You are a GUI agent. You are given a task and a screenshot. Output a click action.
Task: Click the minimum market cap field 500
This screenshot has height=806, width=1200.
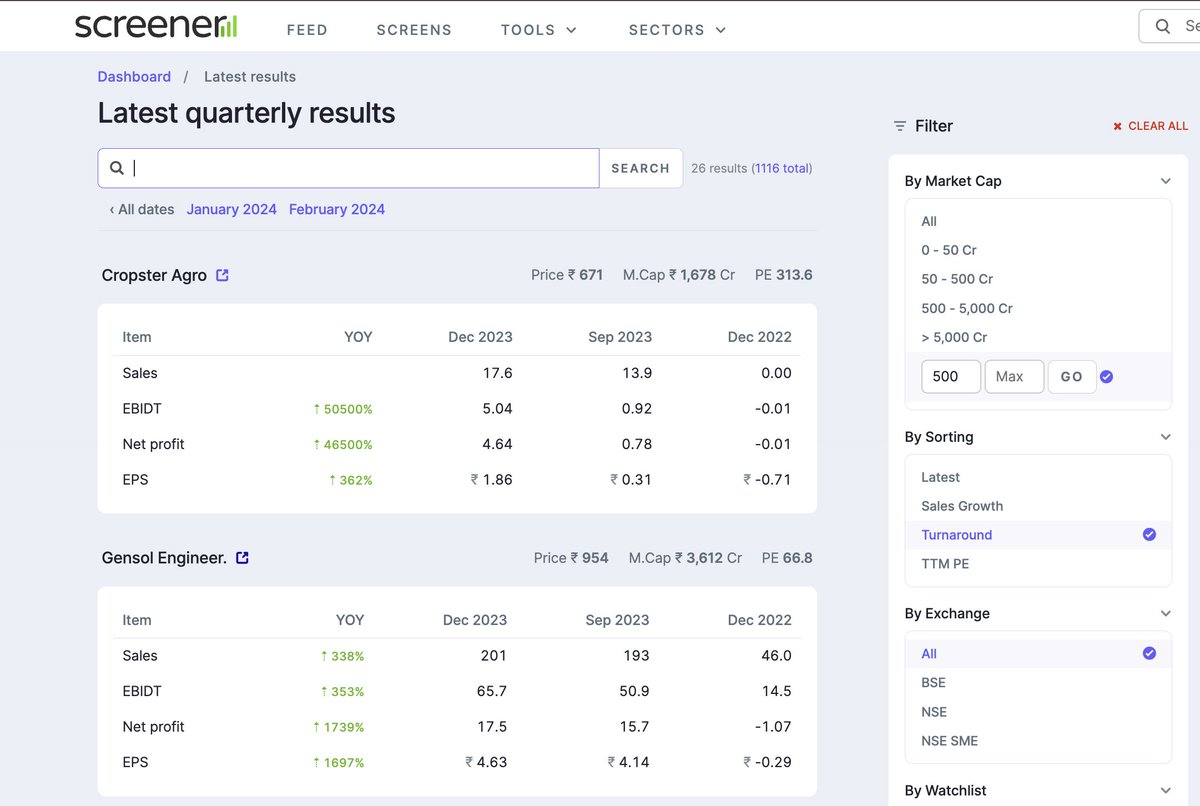[950, 377]
